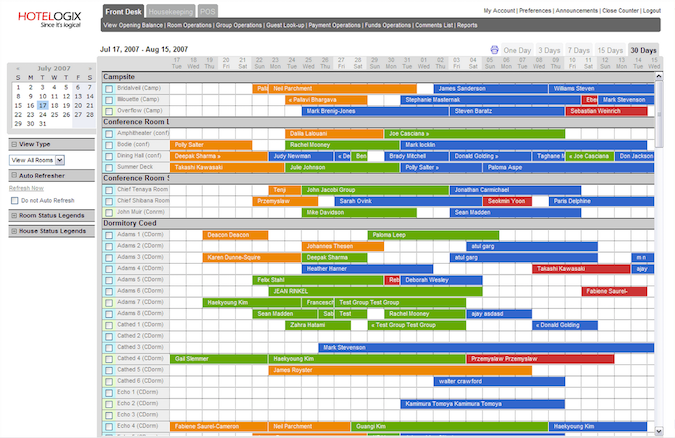Click the printer icon beside One Day

click(x=494, y=50)
